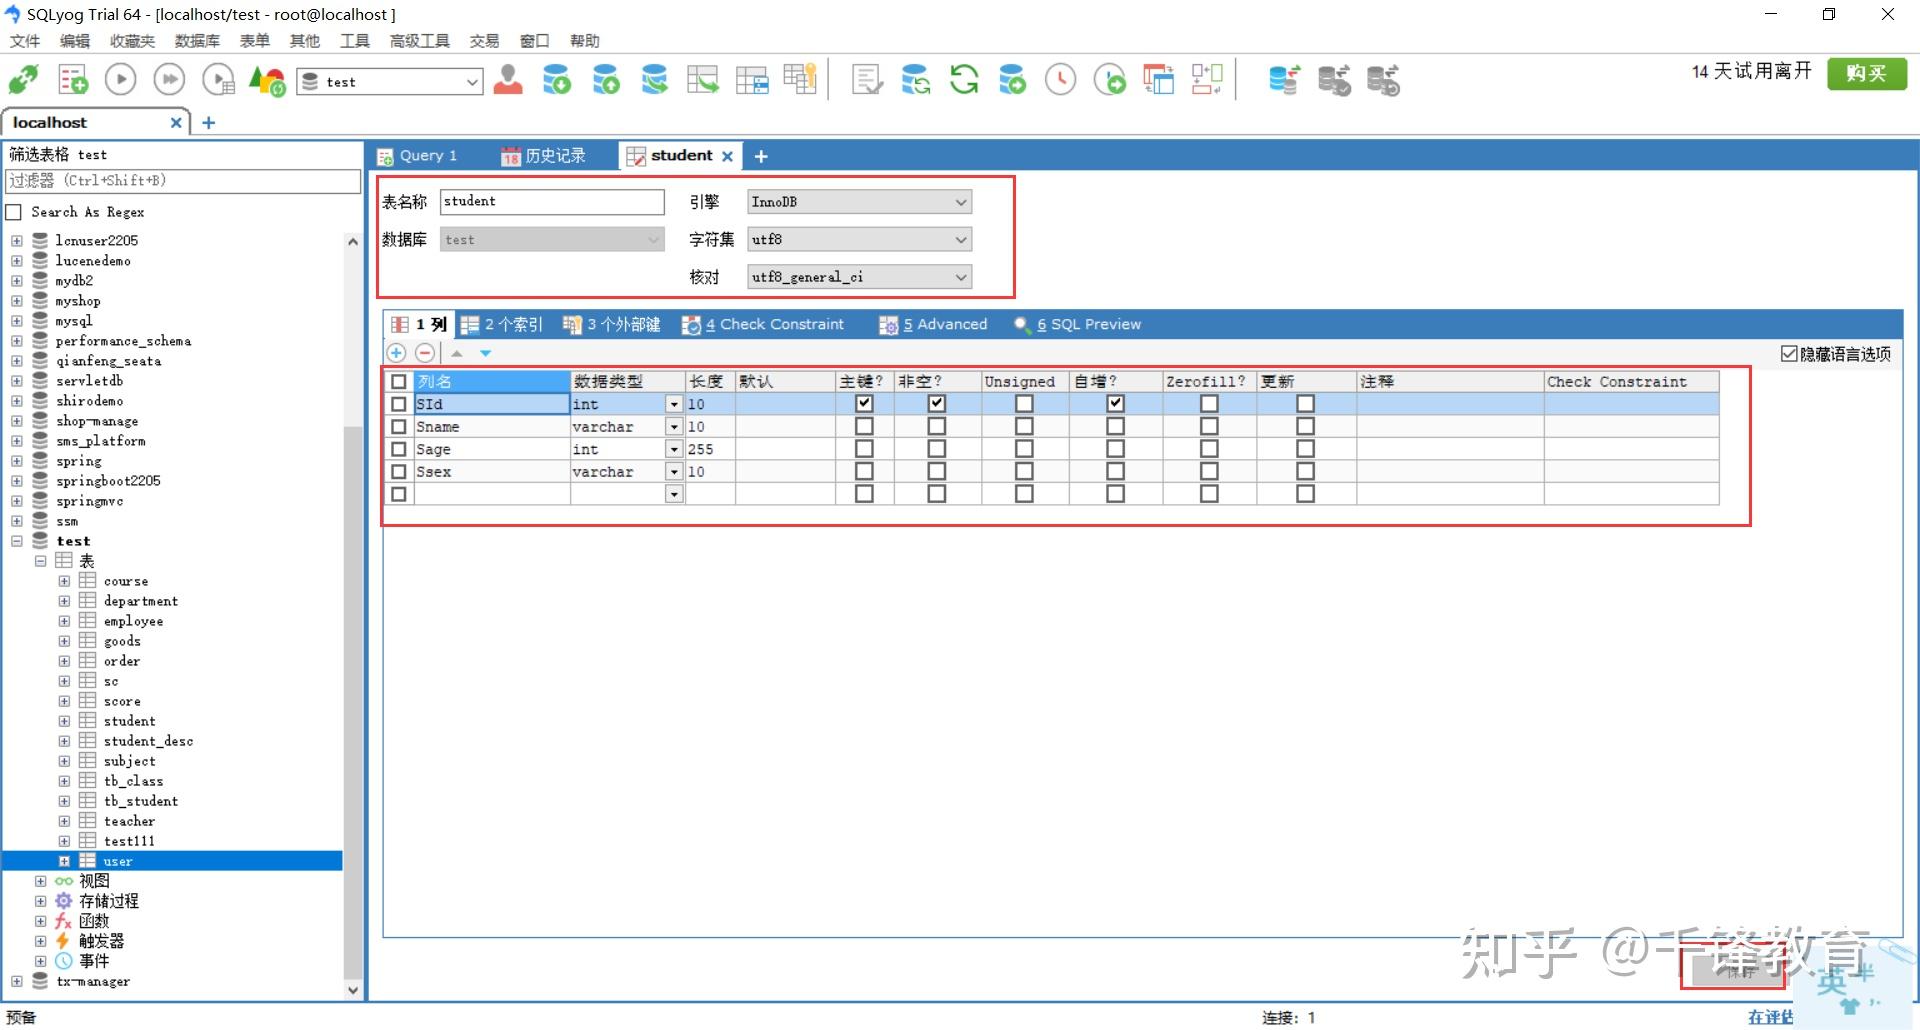1920x1030 pixels.
Task: Click the new query editor icon
Action: (x=73, y=80)
